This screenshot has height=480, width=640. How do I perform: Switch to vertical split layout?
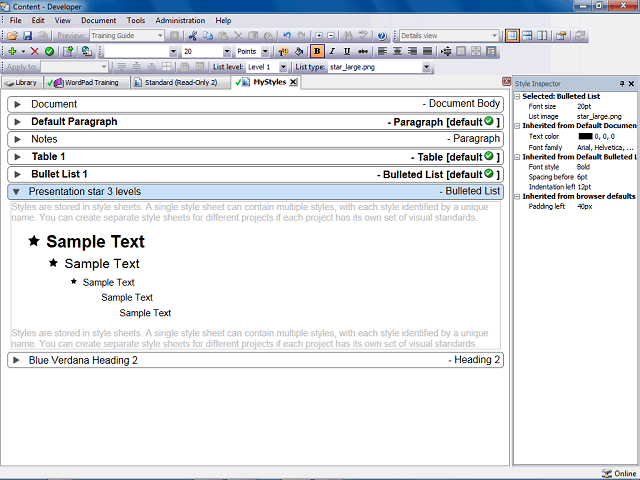tap(542, 36)
